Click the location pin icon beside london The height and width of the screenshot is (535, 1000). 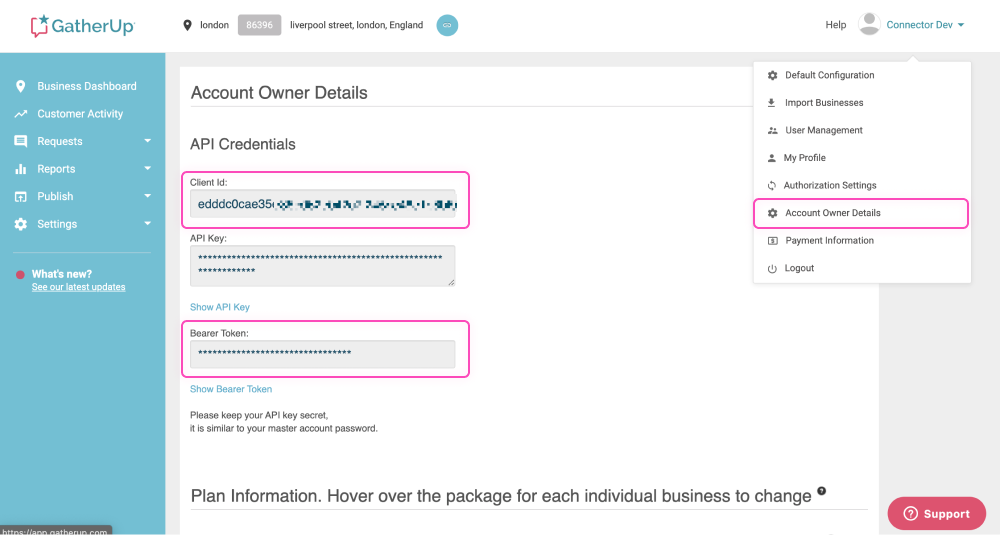187,25
